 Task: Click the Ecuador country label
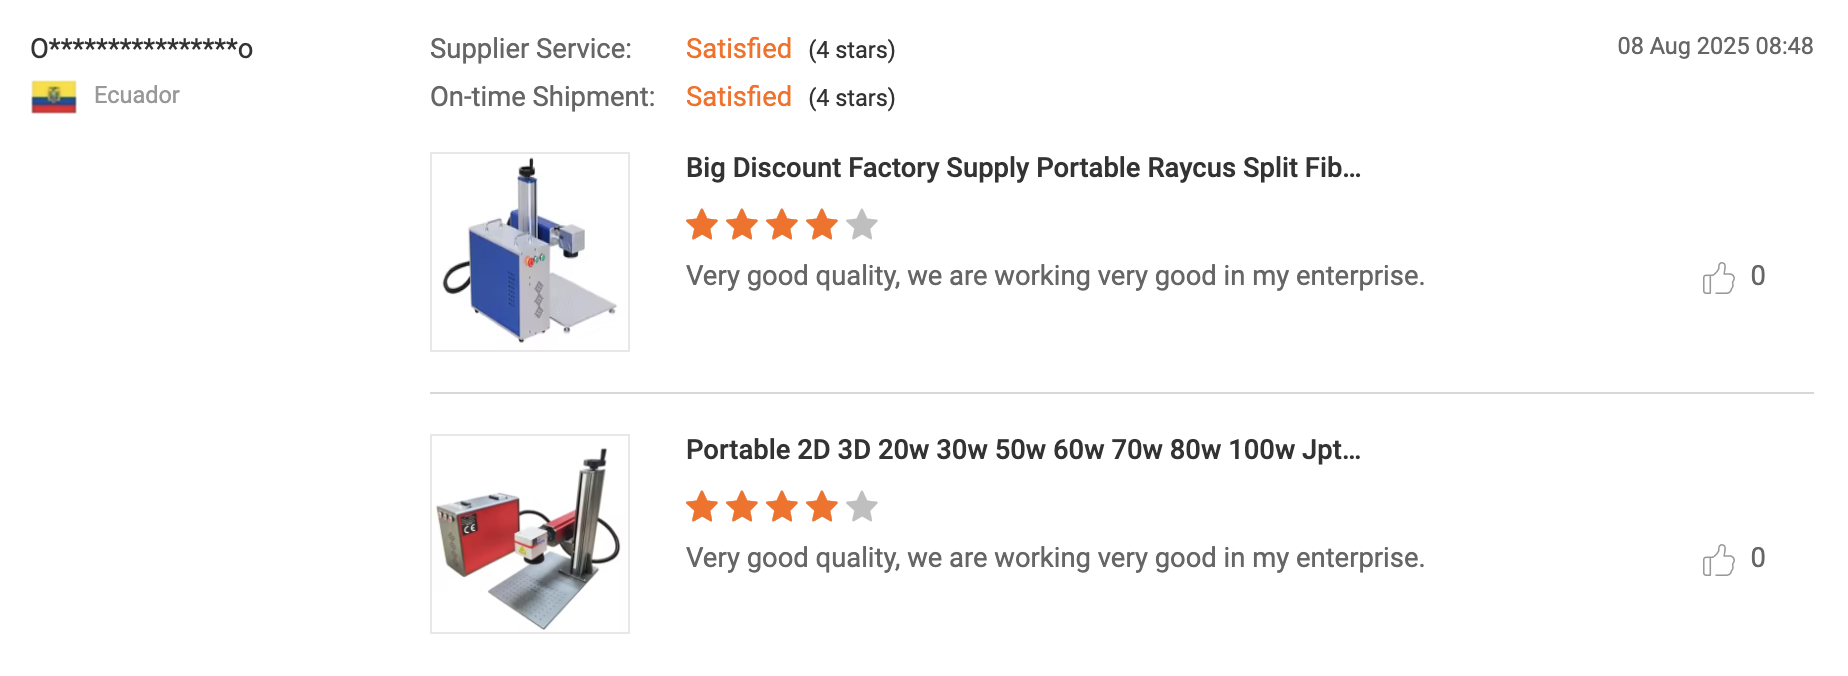point(137,95)
